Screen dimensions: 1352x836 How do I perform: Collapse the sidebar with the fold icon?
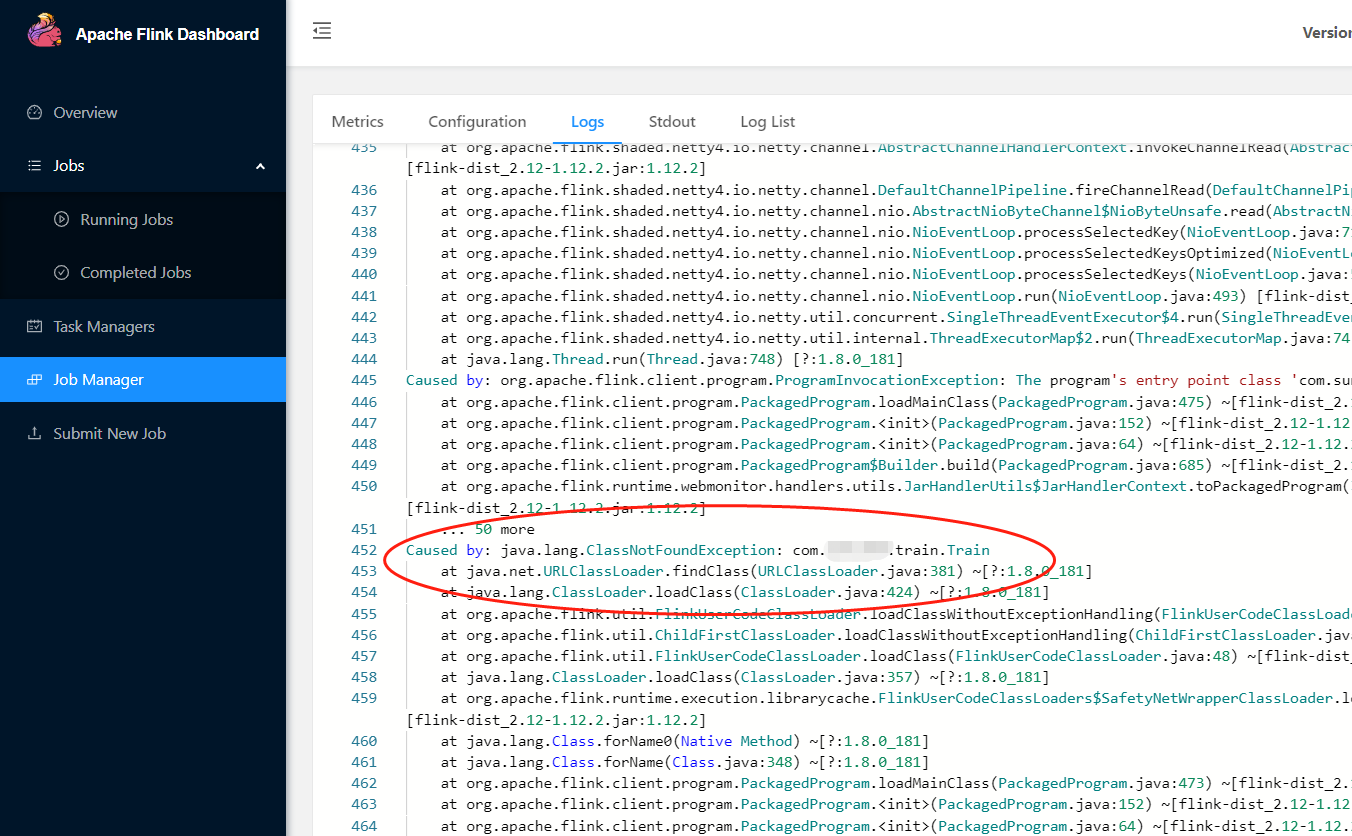(x=322, y=32)
